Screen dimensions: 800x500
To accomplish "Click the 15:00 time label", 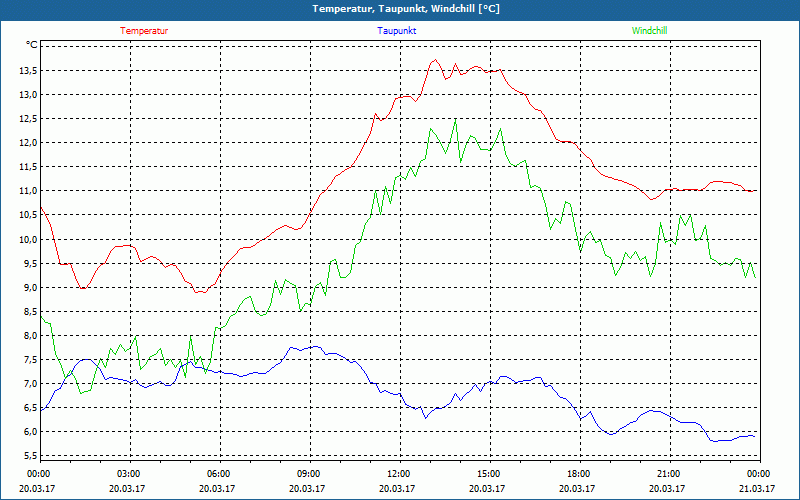I will [x=489, y=474].
